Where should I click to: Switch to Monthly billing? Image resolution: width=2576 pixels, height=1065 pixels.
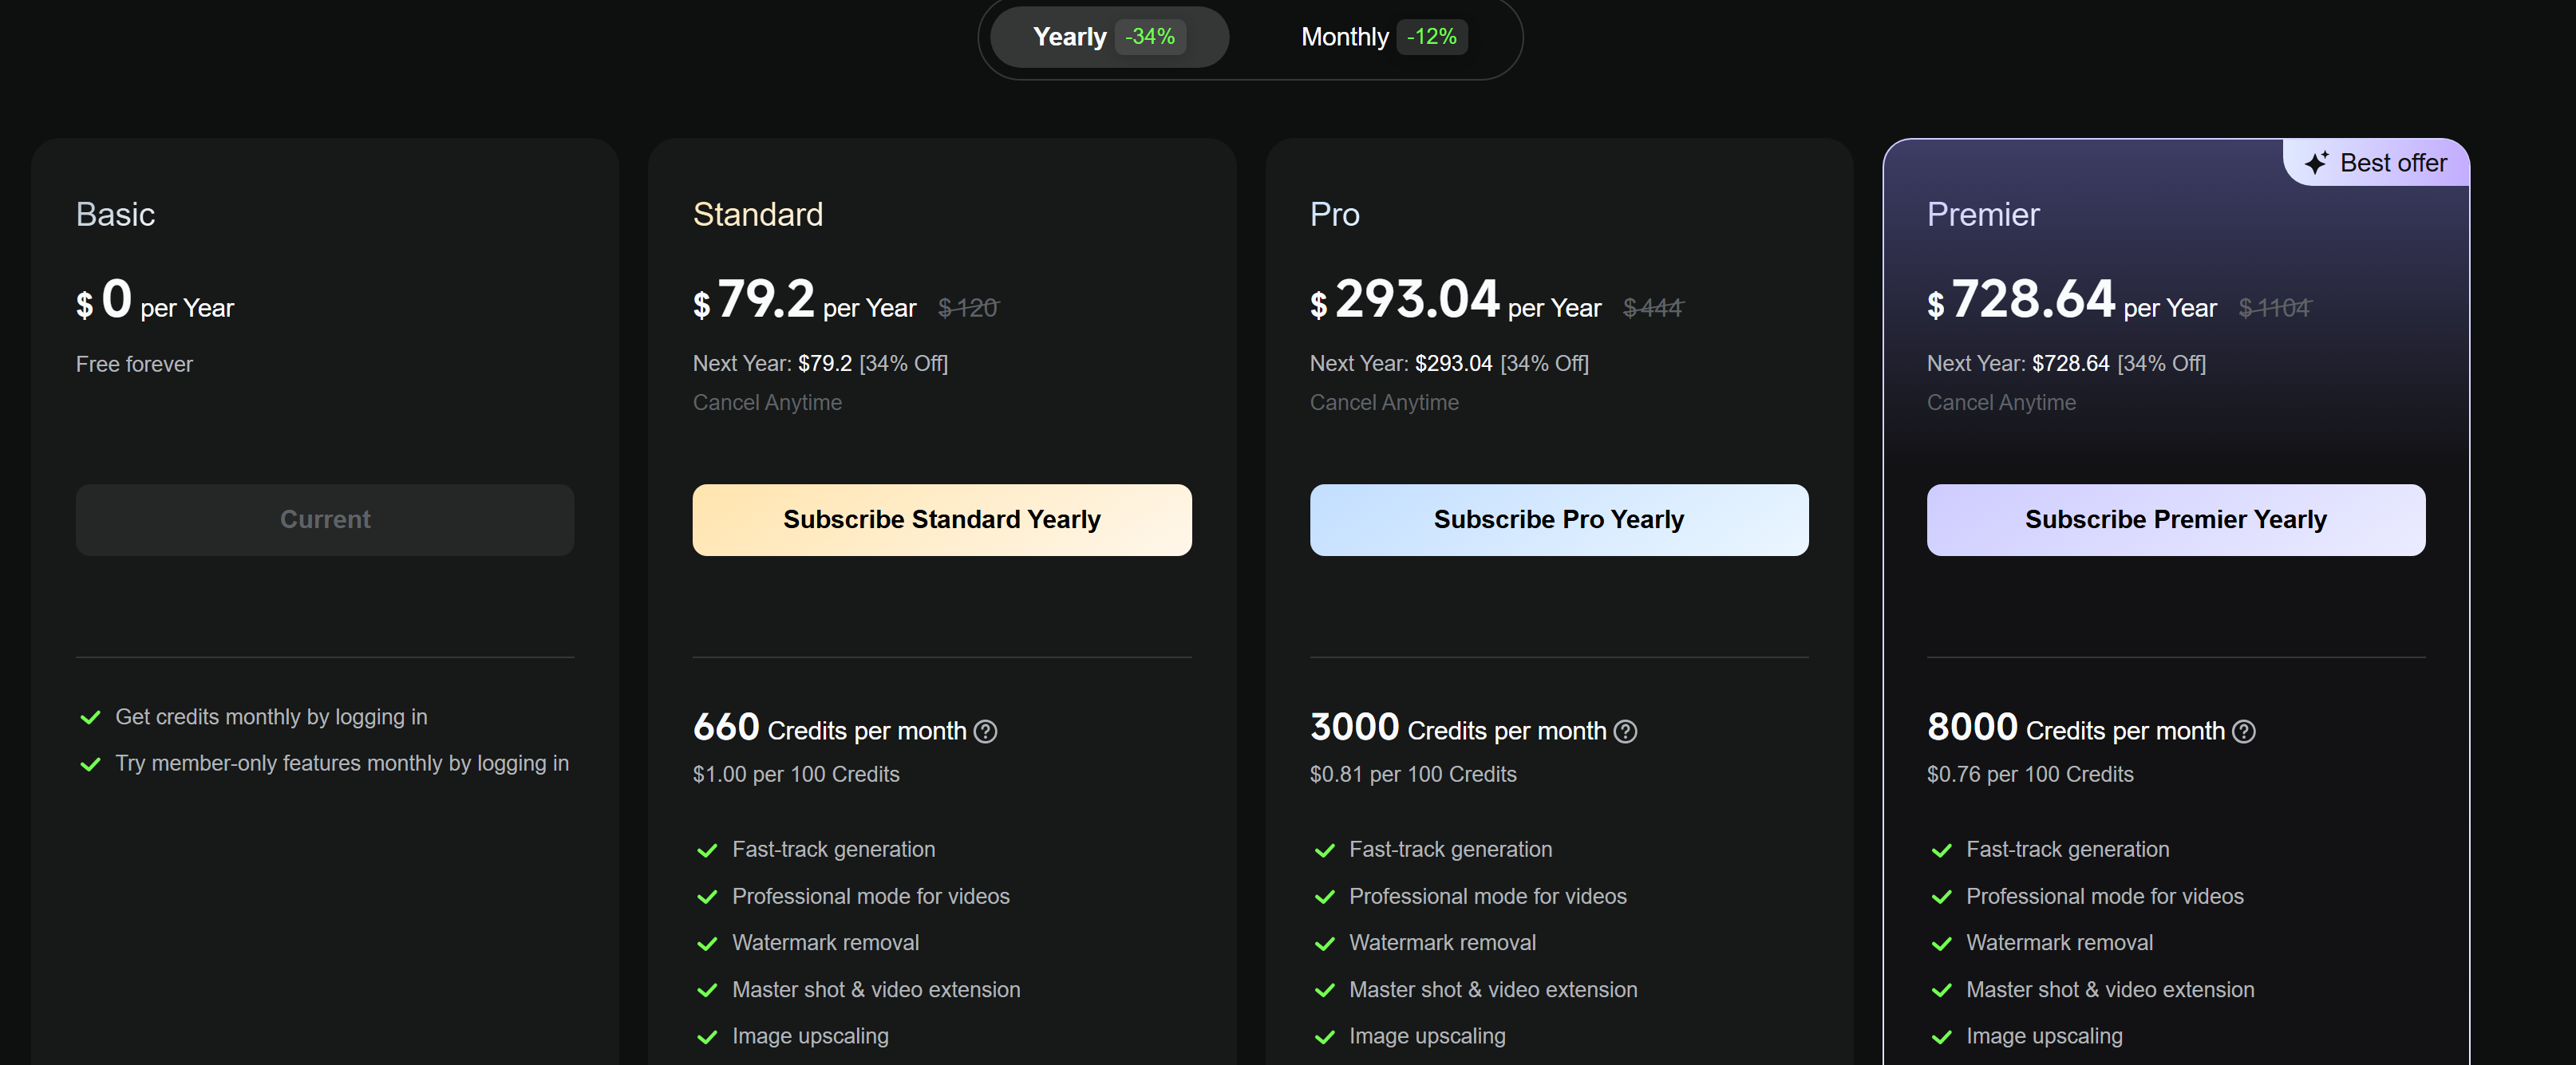pyautogui.click(x=1344, y=37)
